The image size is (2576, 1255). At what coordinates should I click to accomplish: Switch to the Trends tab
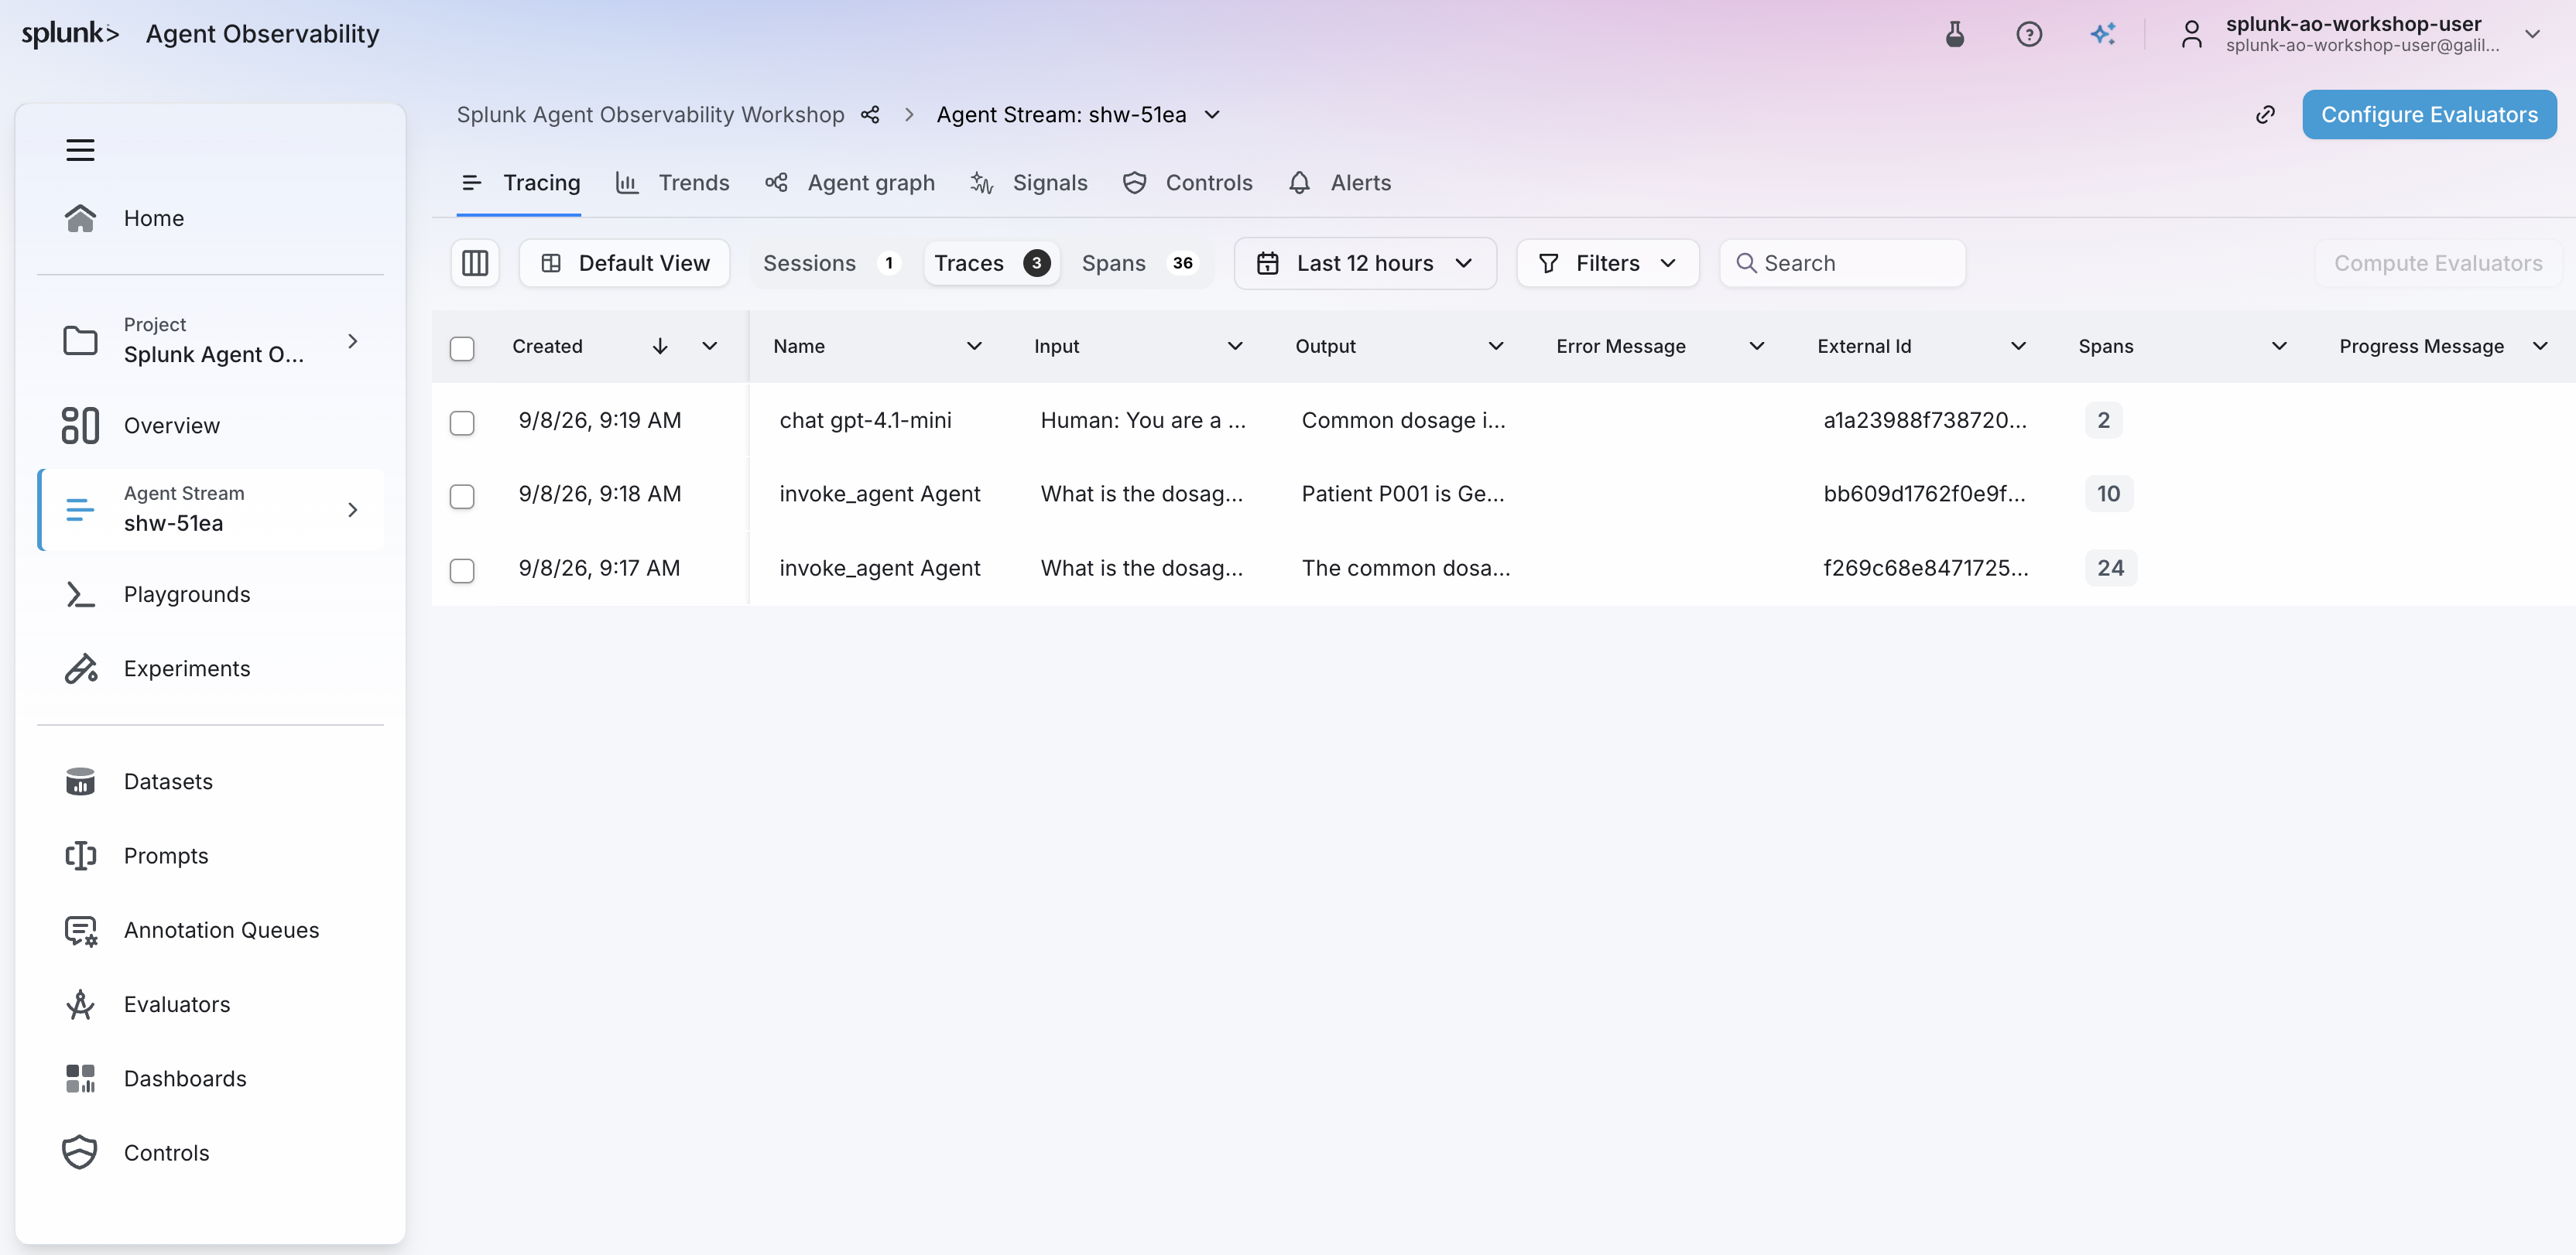672,183
